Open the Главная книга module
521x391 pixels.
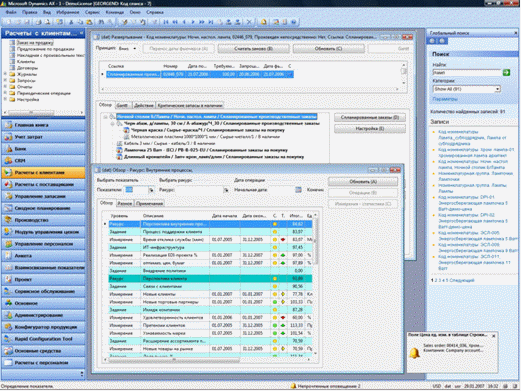coord(43,125)
